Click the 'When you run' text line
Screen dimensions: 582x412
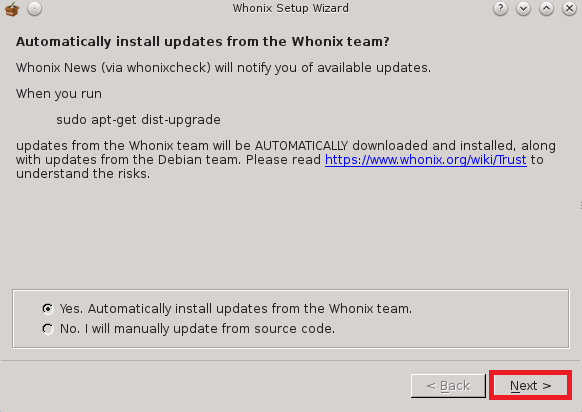[59, 94]
